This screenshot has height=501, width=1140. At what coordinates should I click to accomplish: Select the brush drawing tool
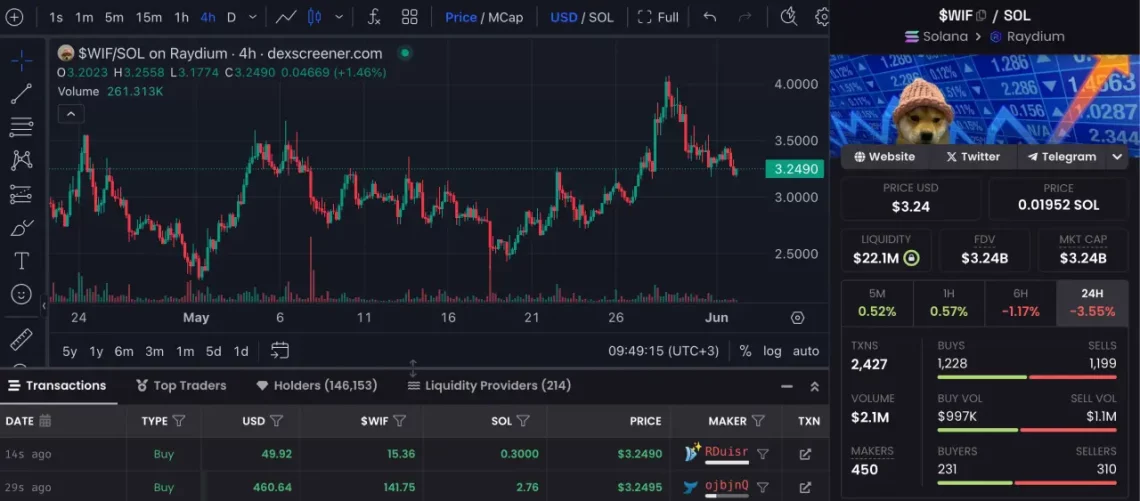[21, 228]
